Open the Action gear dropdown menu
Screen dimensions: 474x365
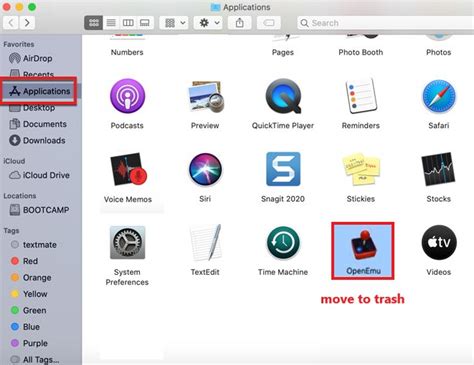[208, 23]
